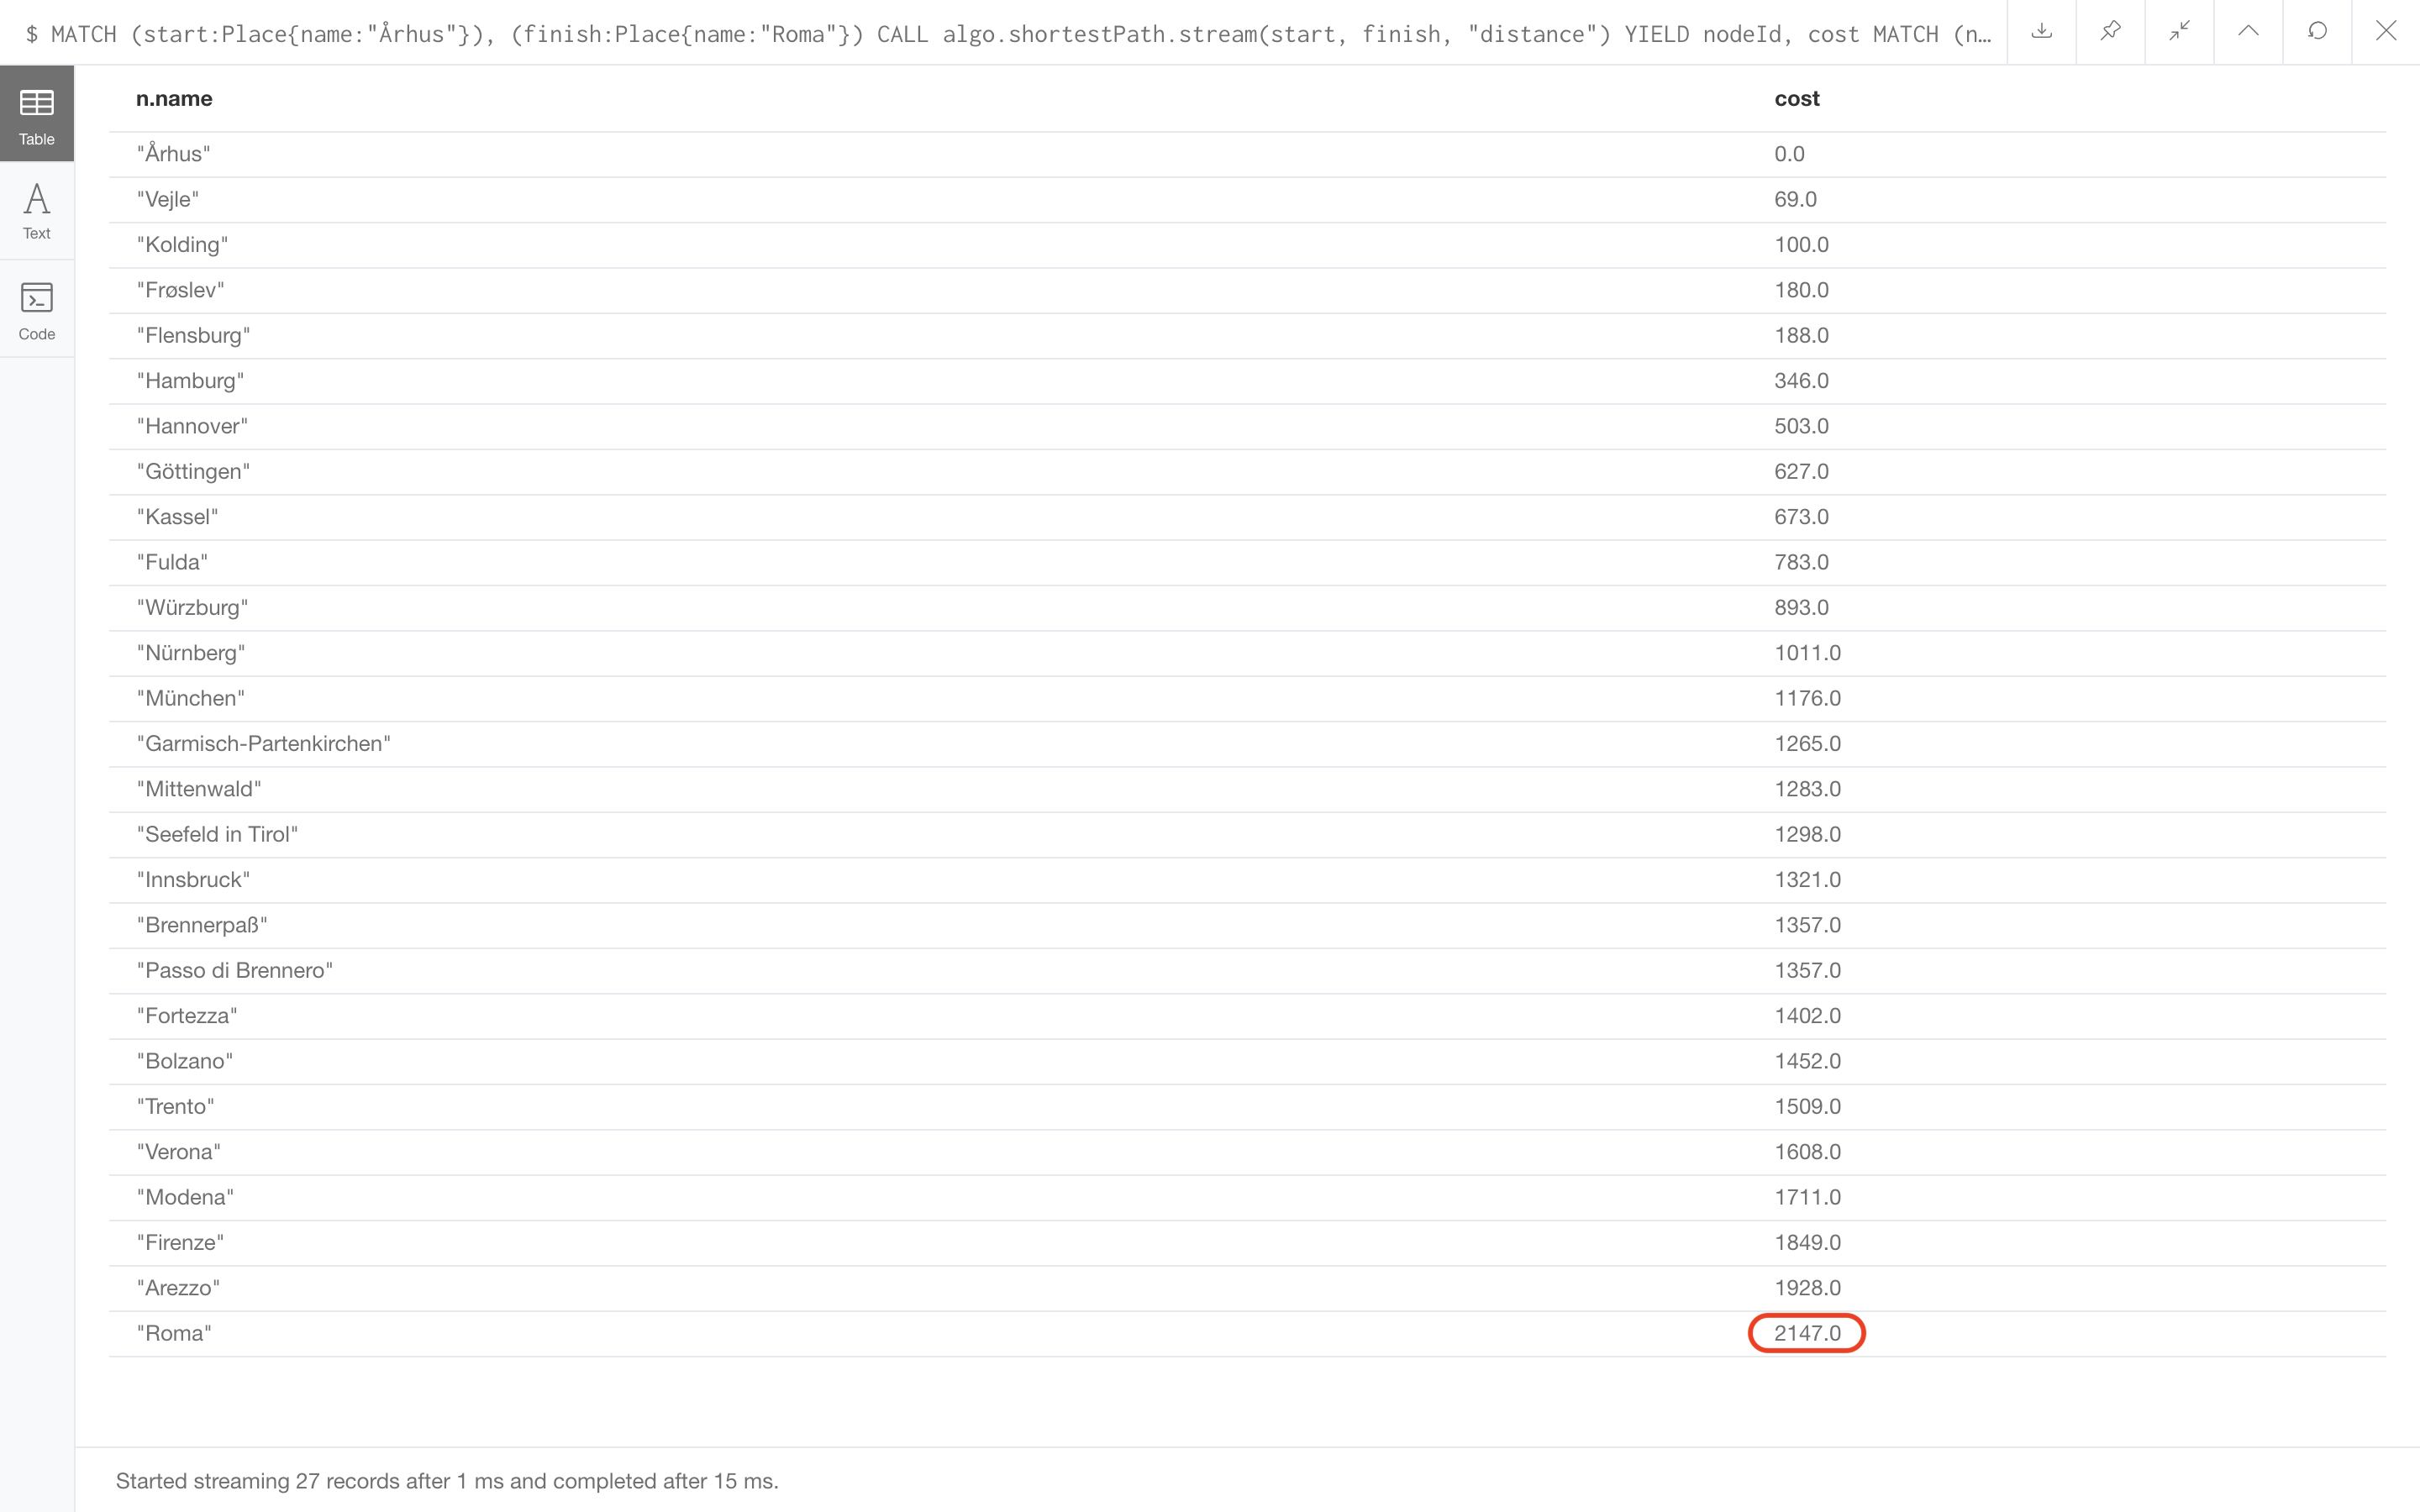This screenshot has width=2420, height=1512.
Task: Switch to the Code result view
Action: [x=37, y=309]
